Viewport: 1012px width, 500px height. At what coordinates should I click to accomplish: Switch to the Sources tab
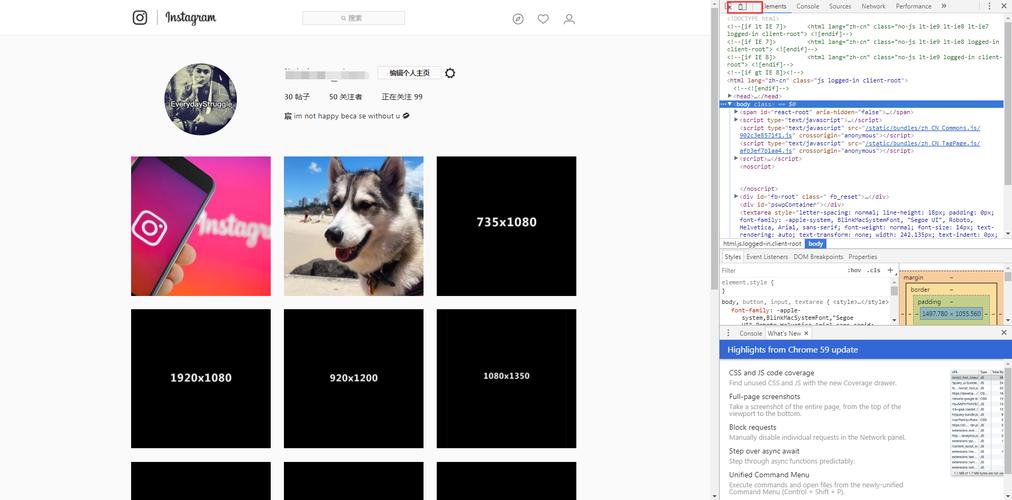tap(840, 6)
